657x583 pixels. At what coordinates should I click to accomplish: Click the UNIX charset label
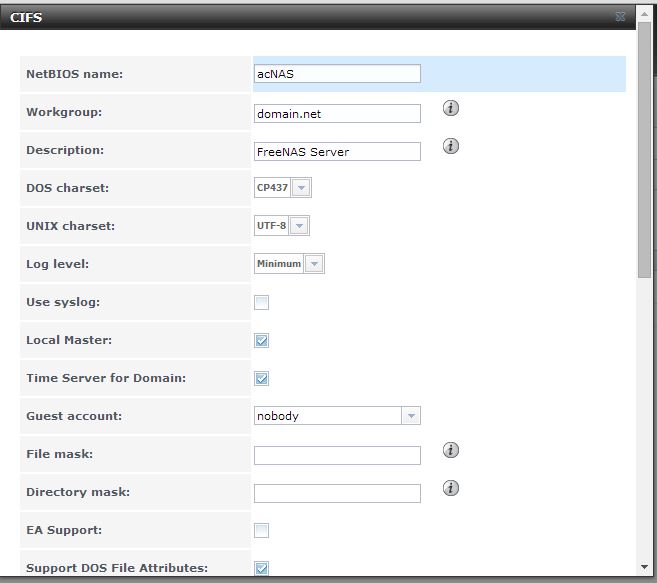pos(70,226)
